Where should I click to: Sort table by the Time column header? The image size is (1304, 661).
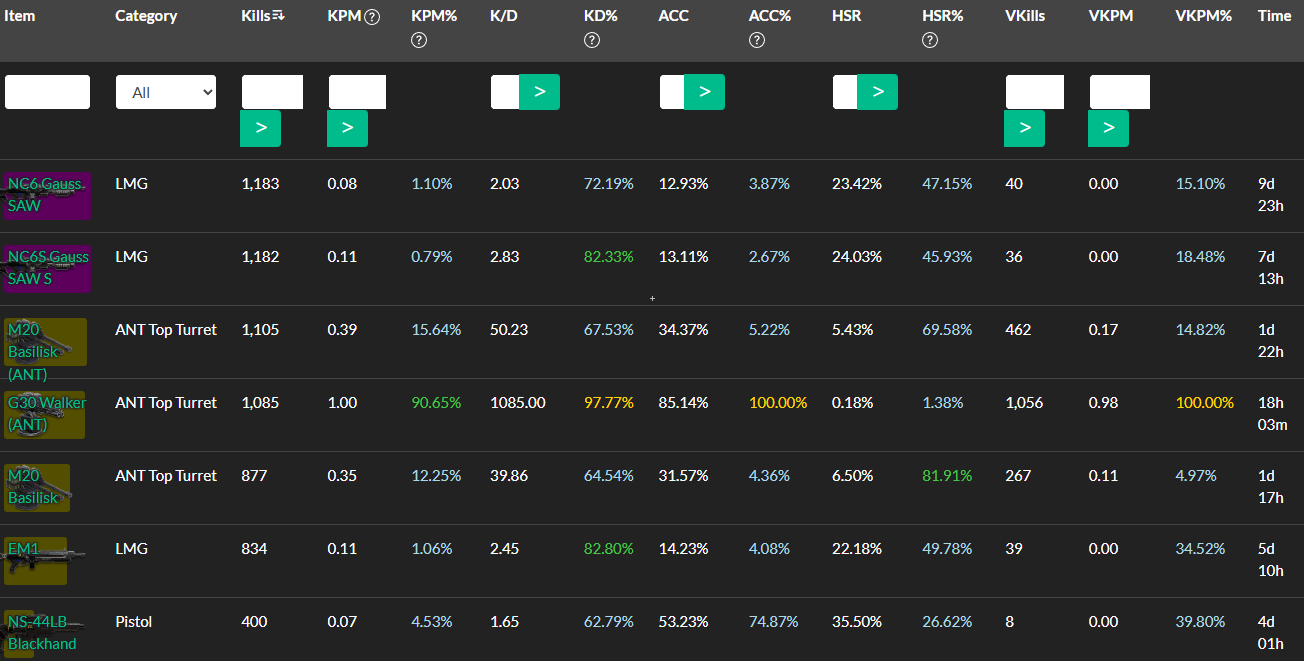(1275, 16)
